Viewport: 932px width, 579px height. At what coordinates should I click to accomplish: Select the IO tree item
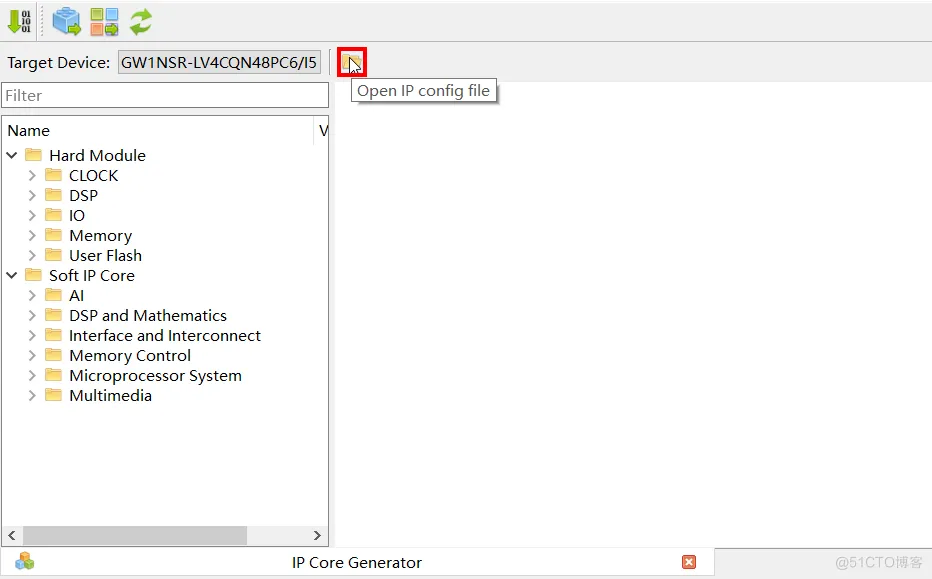77,215
